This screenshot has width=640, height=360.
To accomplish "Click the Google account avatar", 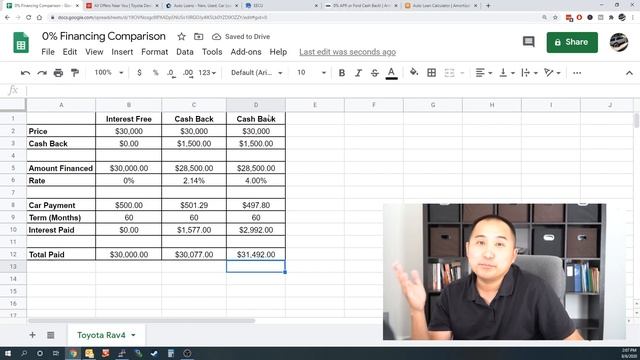I will (x=619, y=42).
